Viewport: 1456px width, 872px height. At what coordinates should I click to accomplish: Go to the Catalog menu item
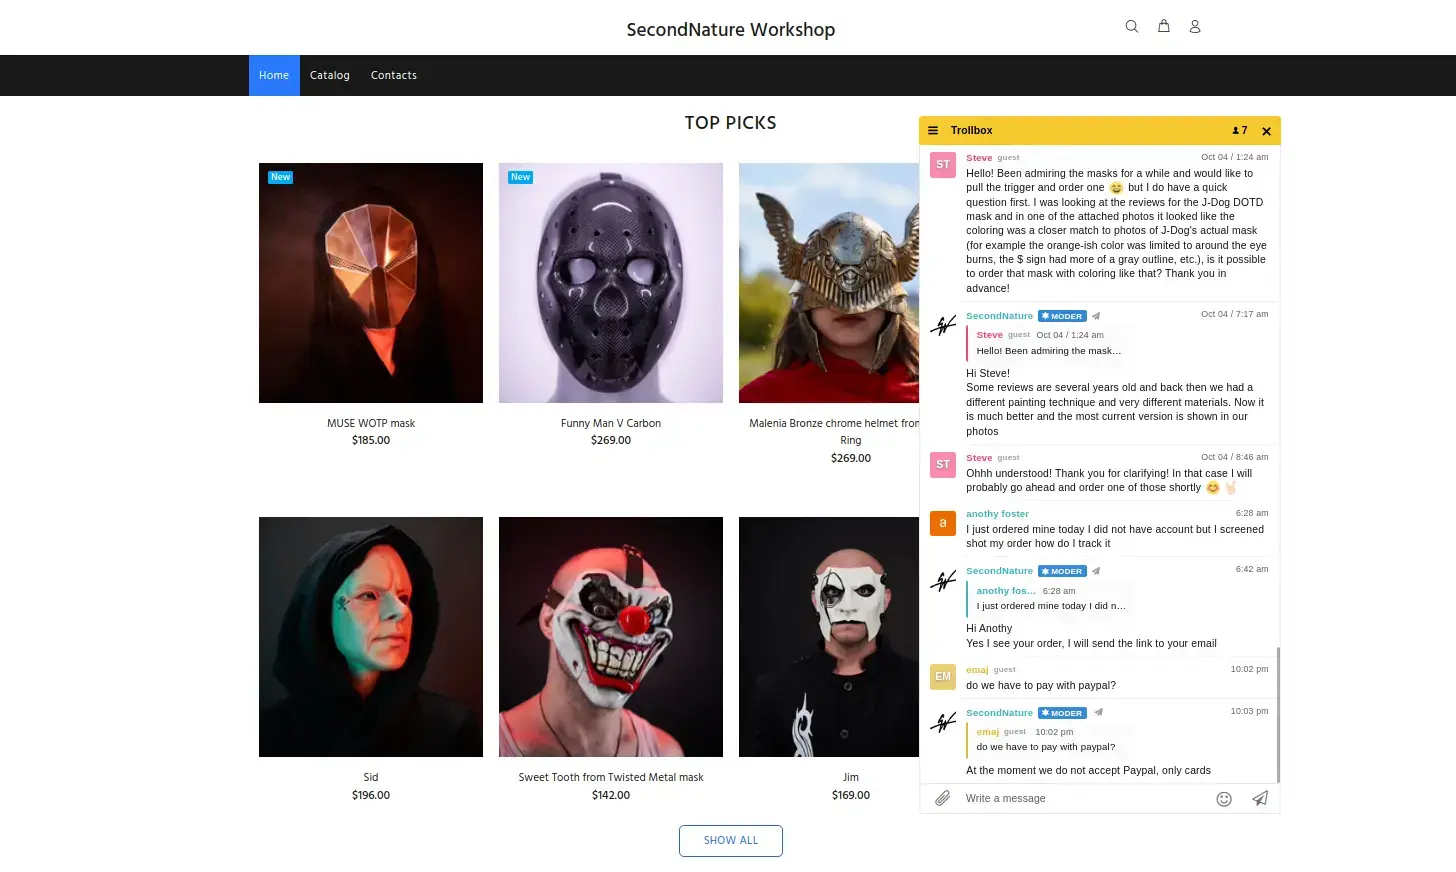(330, 75)
